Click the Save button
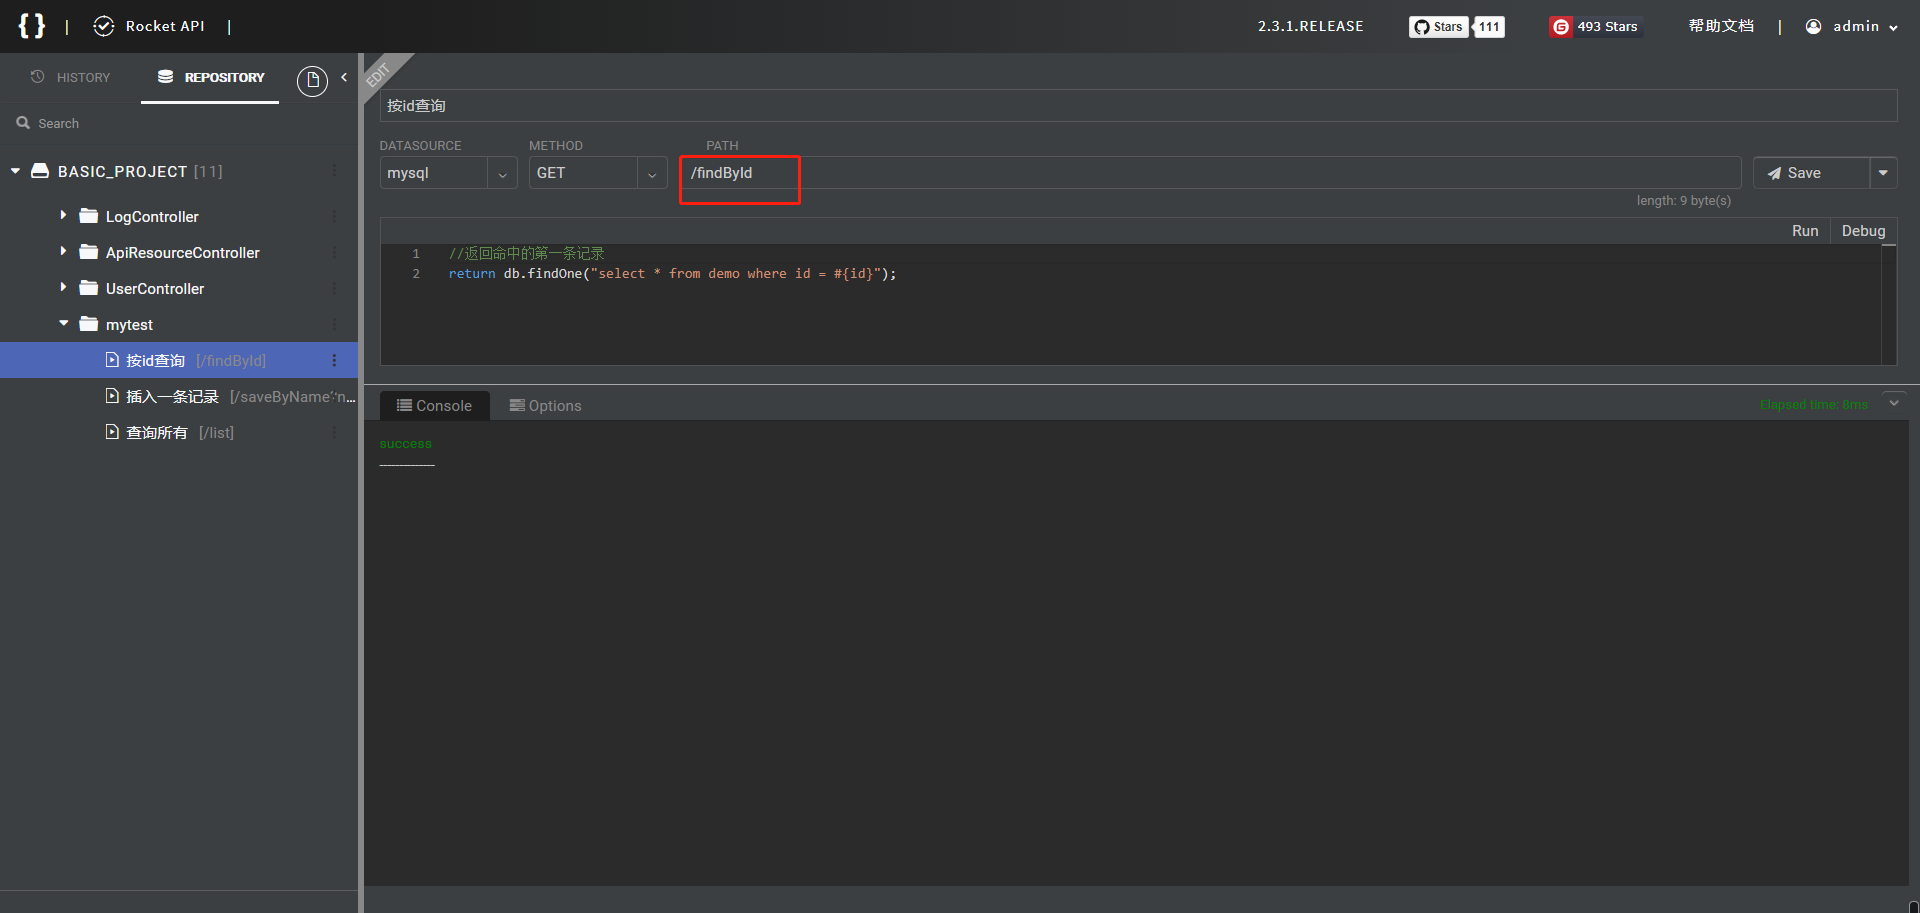The image size is (1920, 913). pyautogui.click(x=1811, y=173)
